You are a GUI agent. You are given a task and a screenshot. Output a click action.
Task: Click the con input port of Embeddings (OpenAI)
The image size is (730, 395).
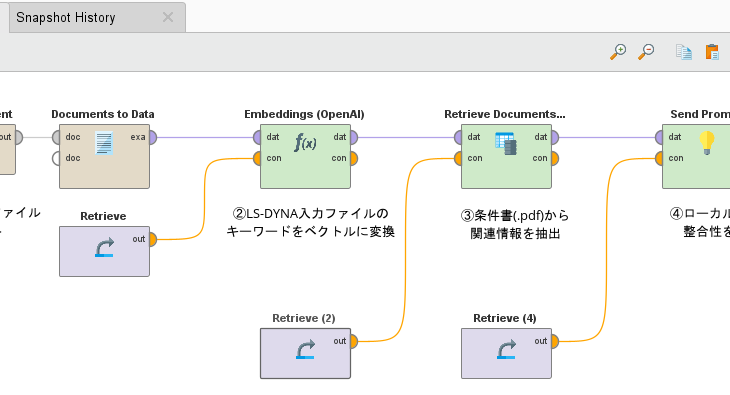257,158
